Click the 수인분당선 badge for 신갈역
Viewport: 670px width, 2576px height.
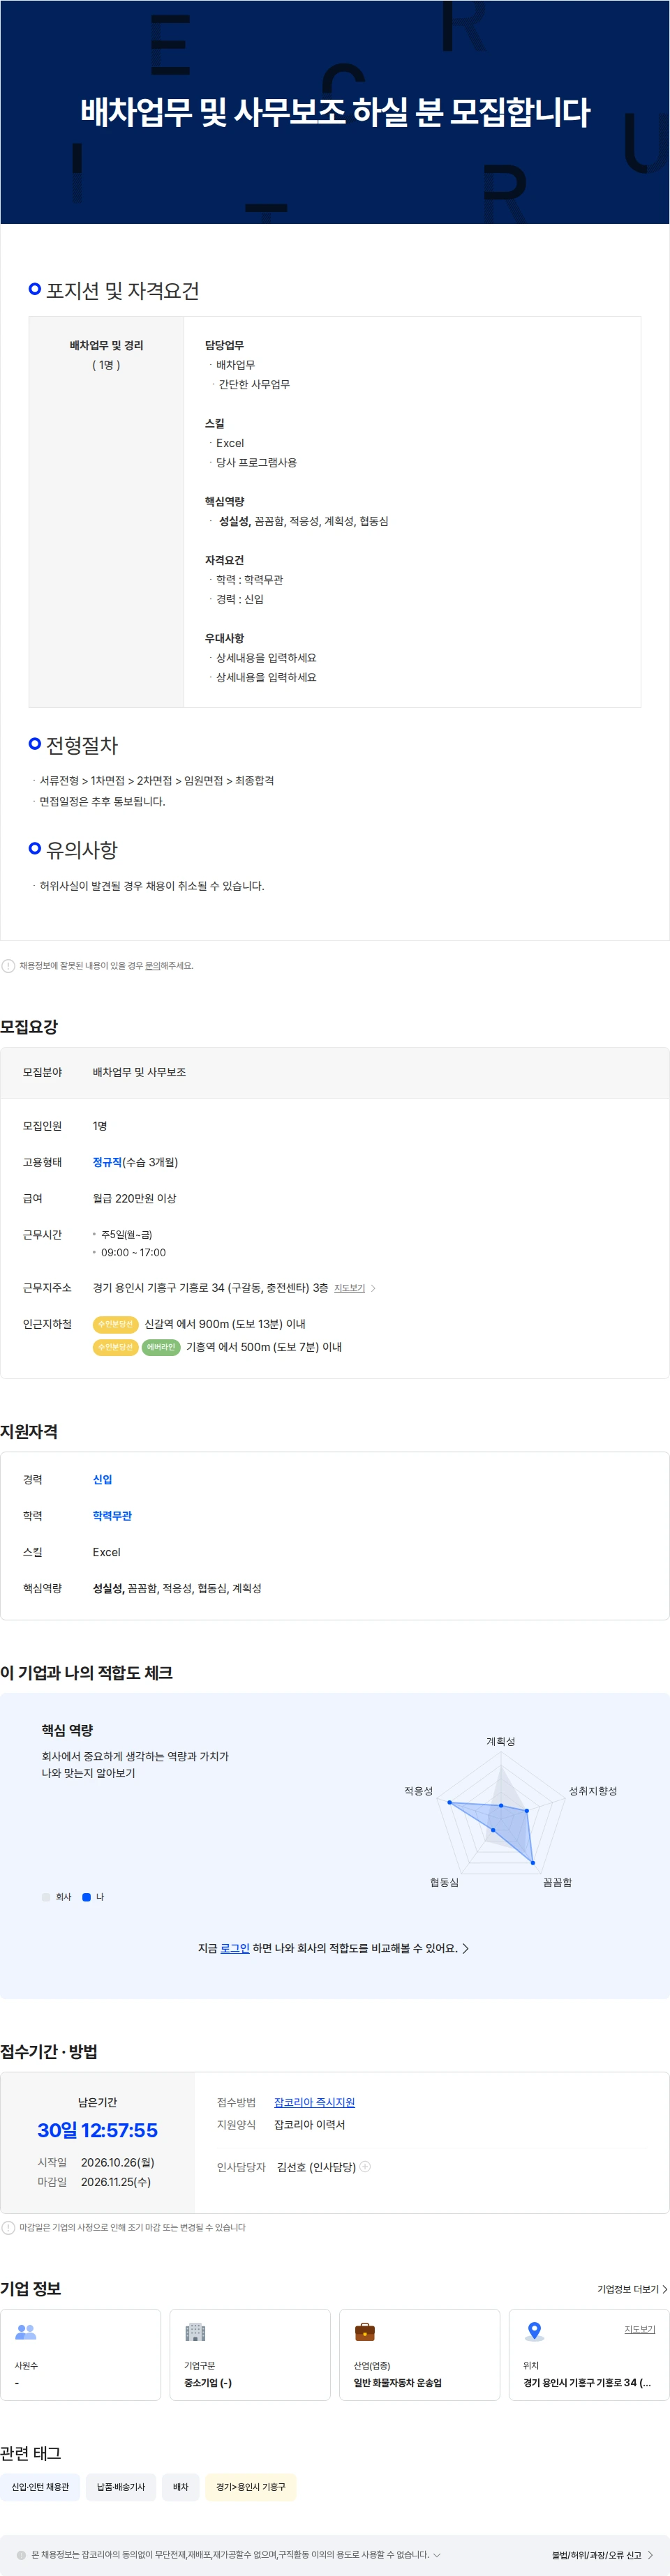pyautogui.click(x=115, y=1324)
